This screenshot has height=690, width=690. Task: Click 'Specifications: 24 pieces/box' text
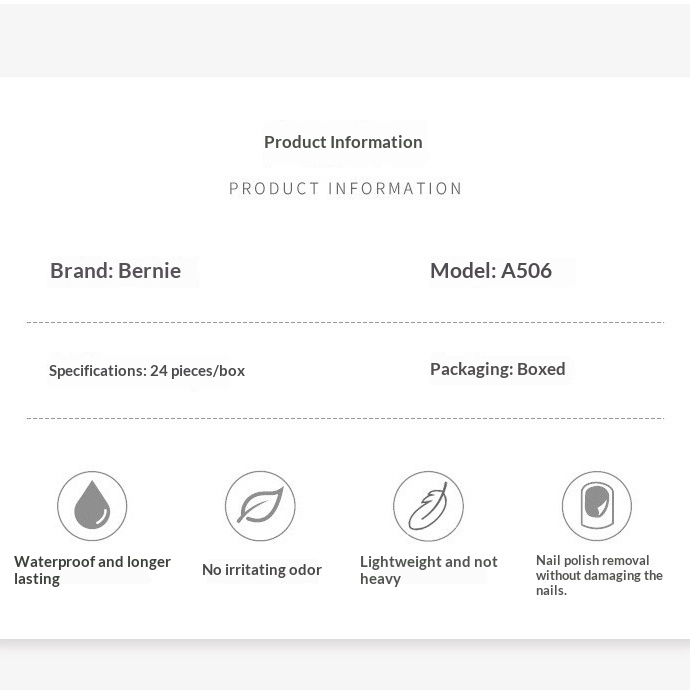147,371
